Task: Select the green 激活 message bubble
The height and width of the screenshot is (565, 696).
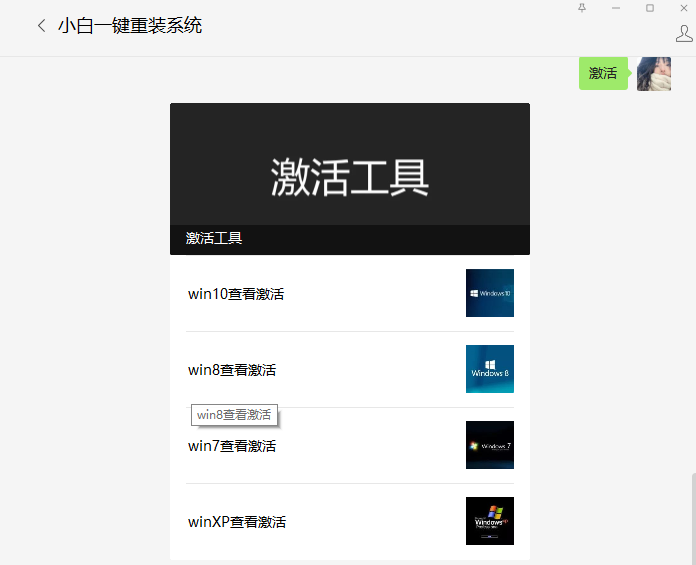Action: click(602, 73)
